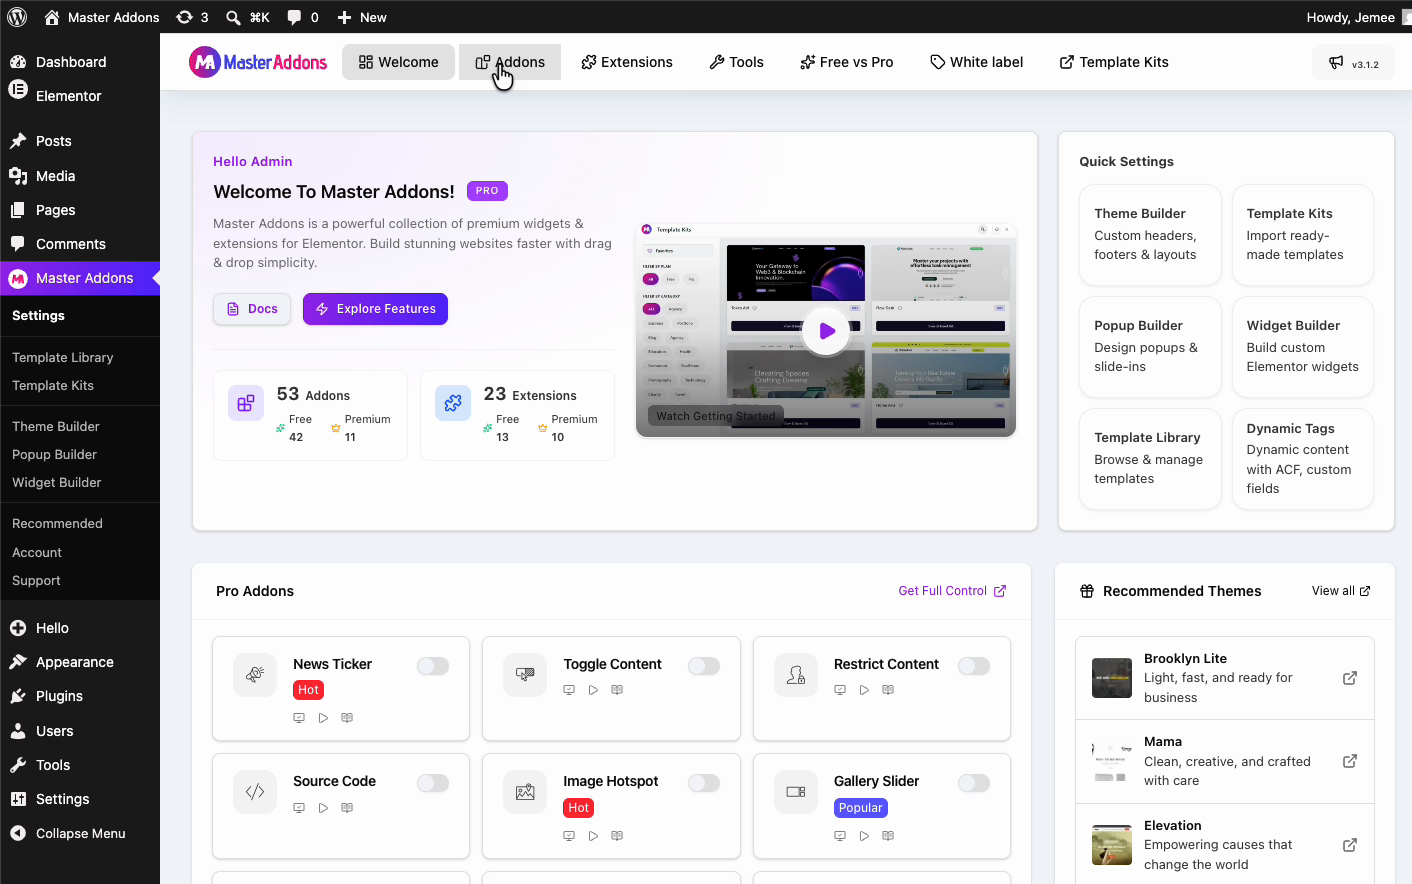Open the updates icon showing 3
This screenshot has height=884, width=1412.
coord(192,17)
